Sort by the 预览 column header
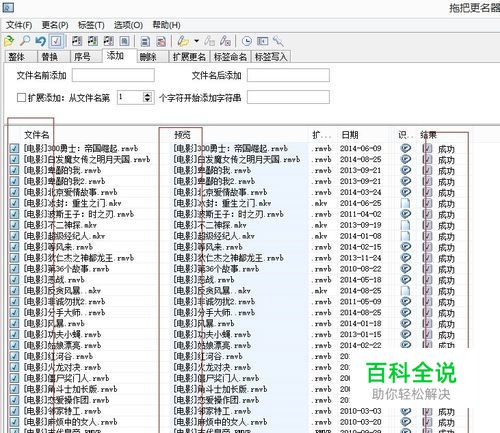This screenshot has height=433, width=500. point(182,135)
